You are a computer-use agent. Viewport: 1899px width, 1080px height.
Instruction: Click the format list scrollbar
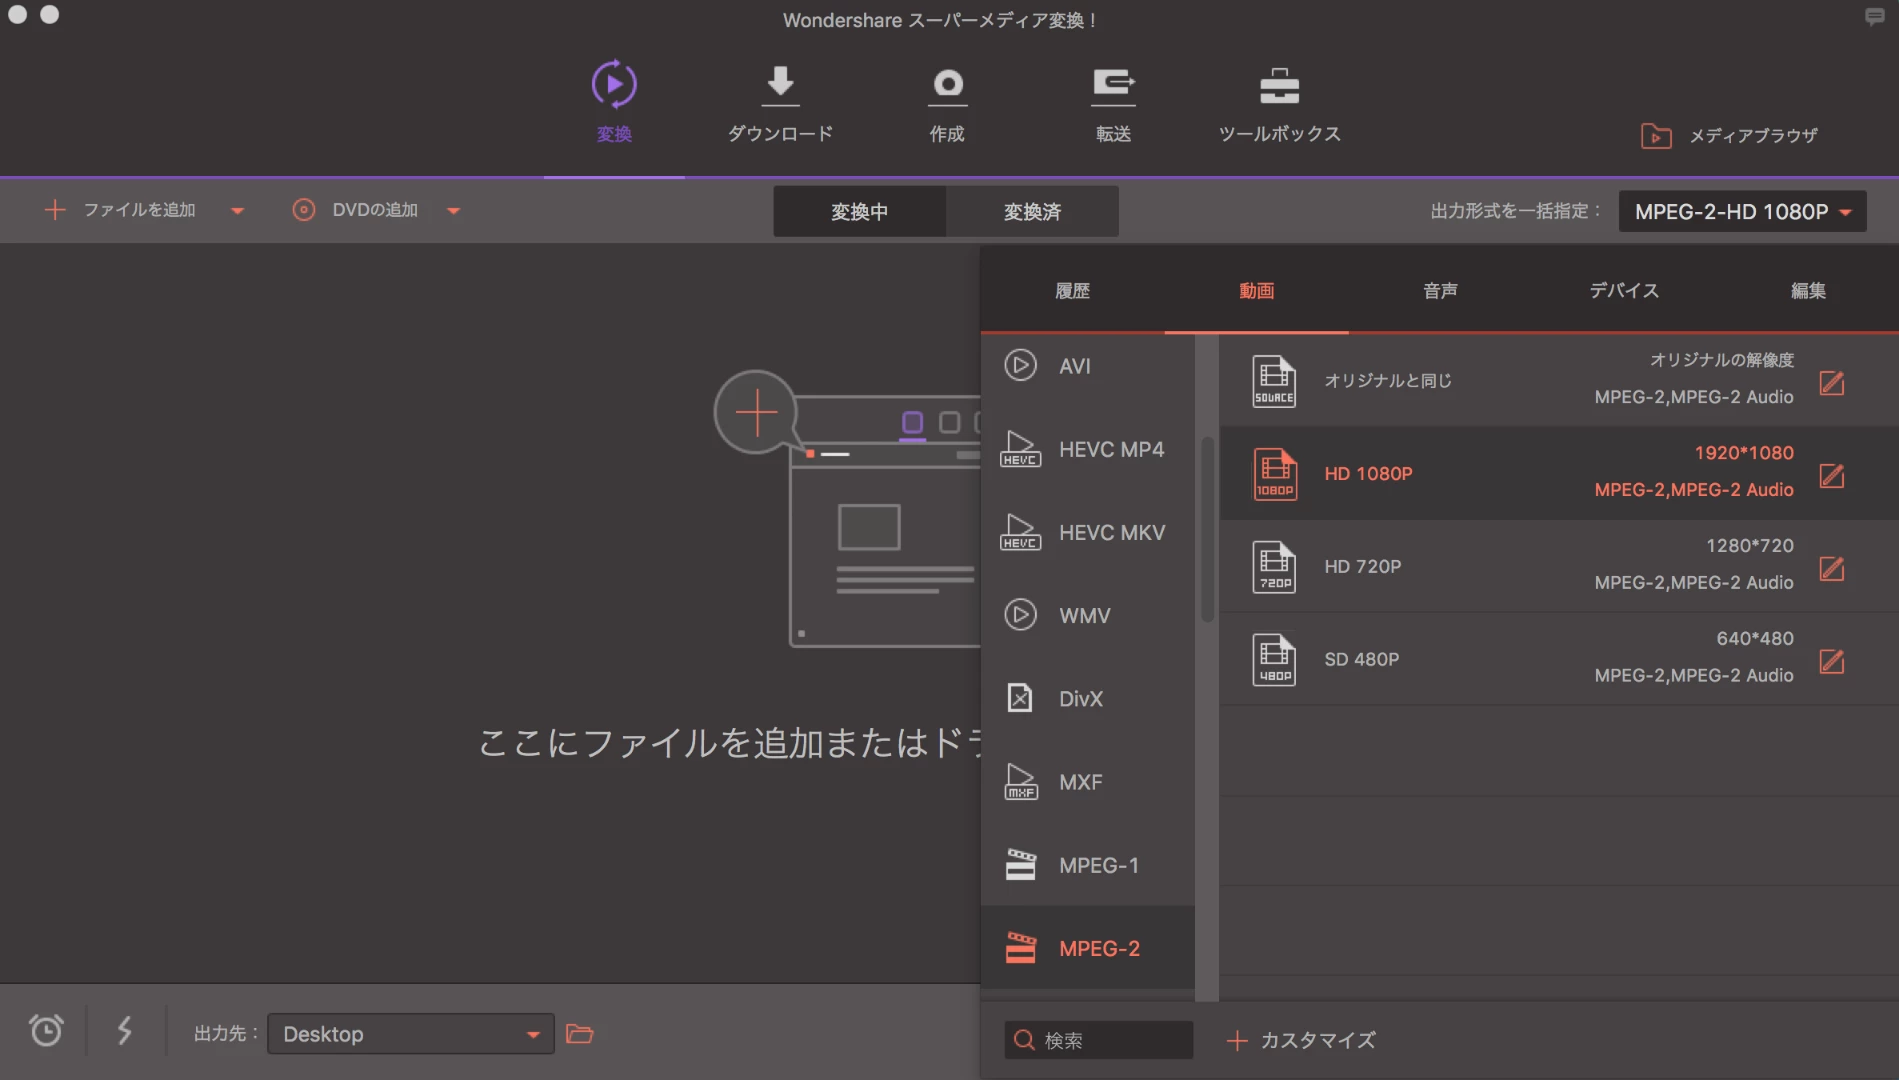[1207, 529]
